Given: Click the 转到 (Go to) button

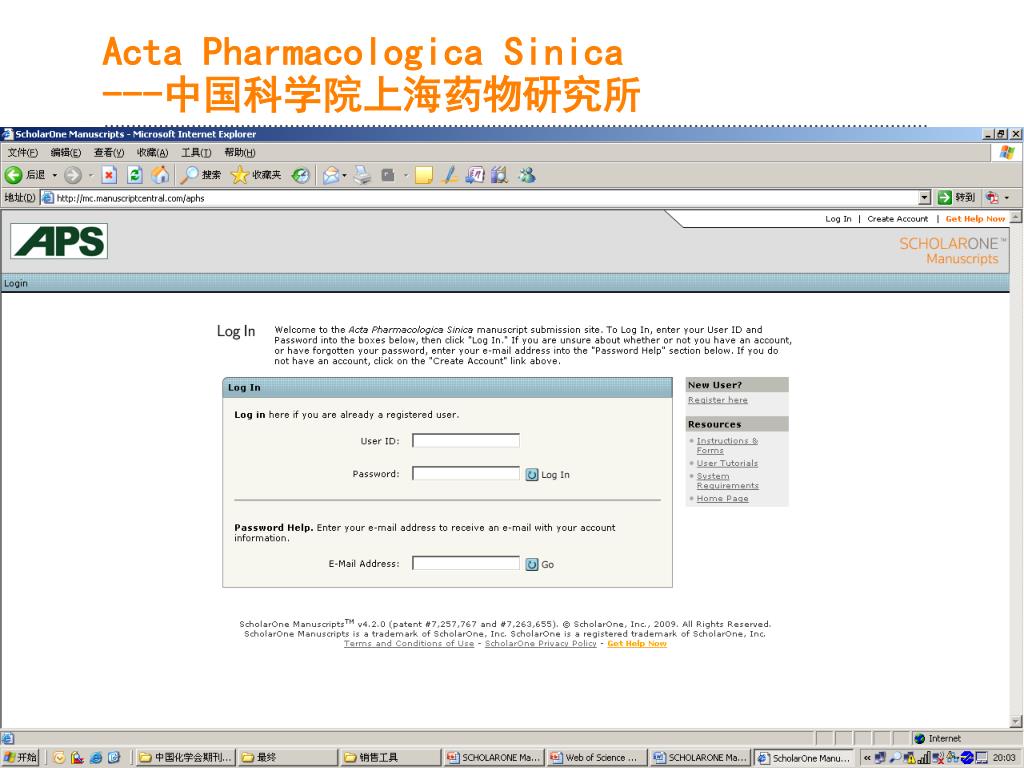Looking at the screenshot, I should 957,197.
